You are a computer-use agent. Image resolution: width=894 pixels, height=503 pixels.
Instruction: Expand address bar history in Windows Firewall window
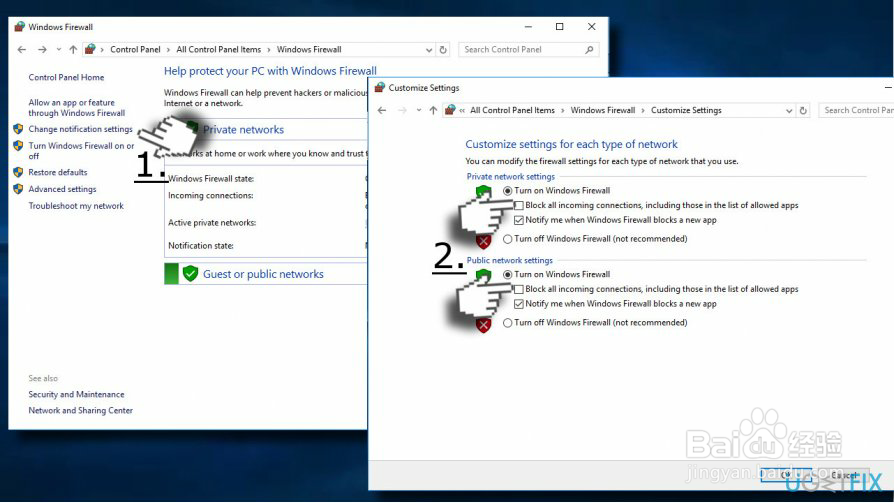coord(429,50)
